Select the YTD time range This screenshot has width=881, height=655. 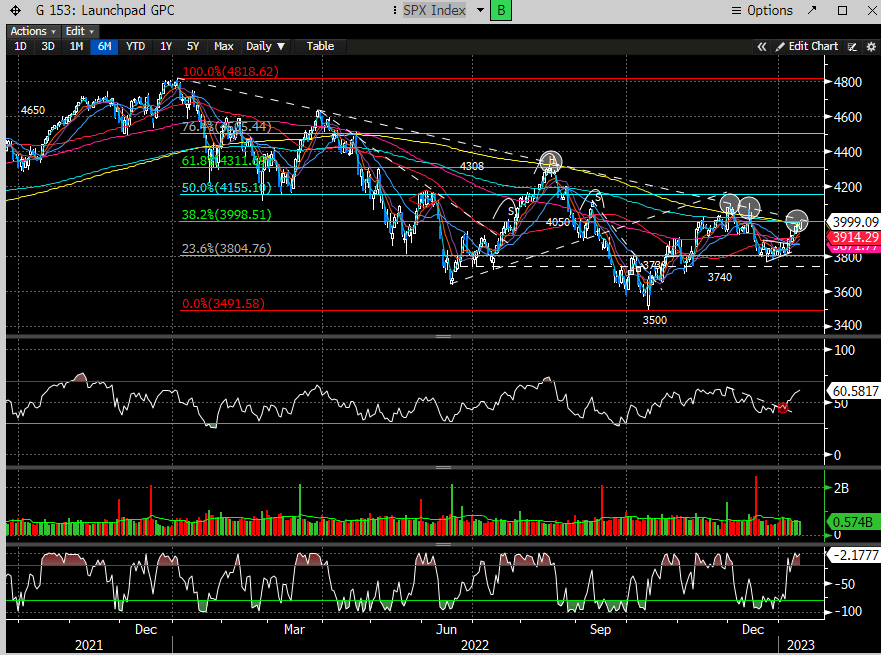pyautogui.click(x=135, y=47)
